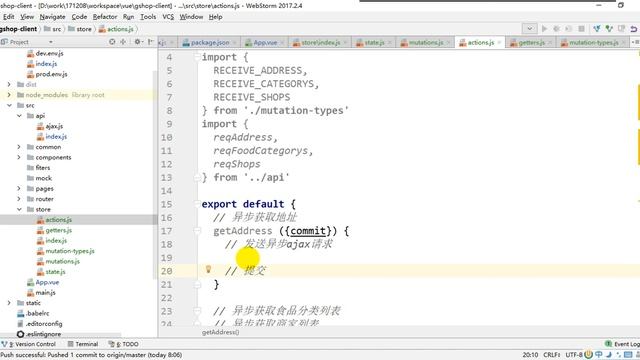Open the Terminal tool window
640x360 pixels.
(83, 344)
